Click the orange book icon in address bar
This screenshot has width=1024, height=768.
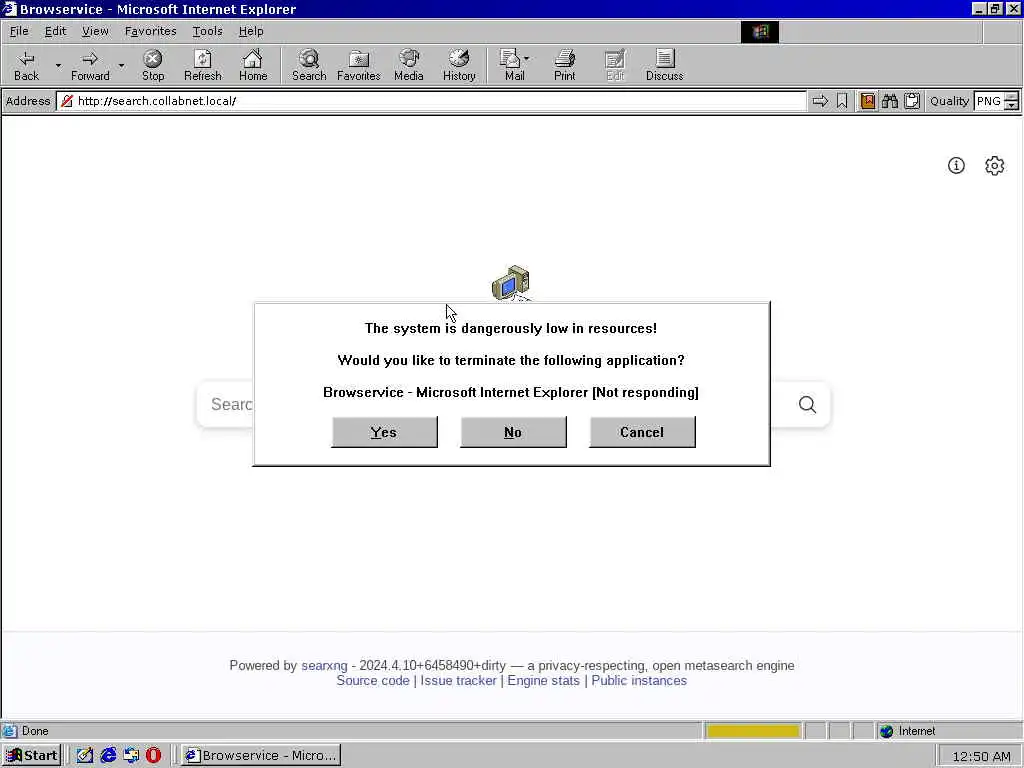point(868,101)
